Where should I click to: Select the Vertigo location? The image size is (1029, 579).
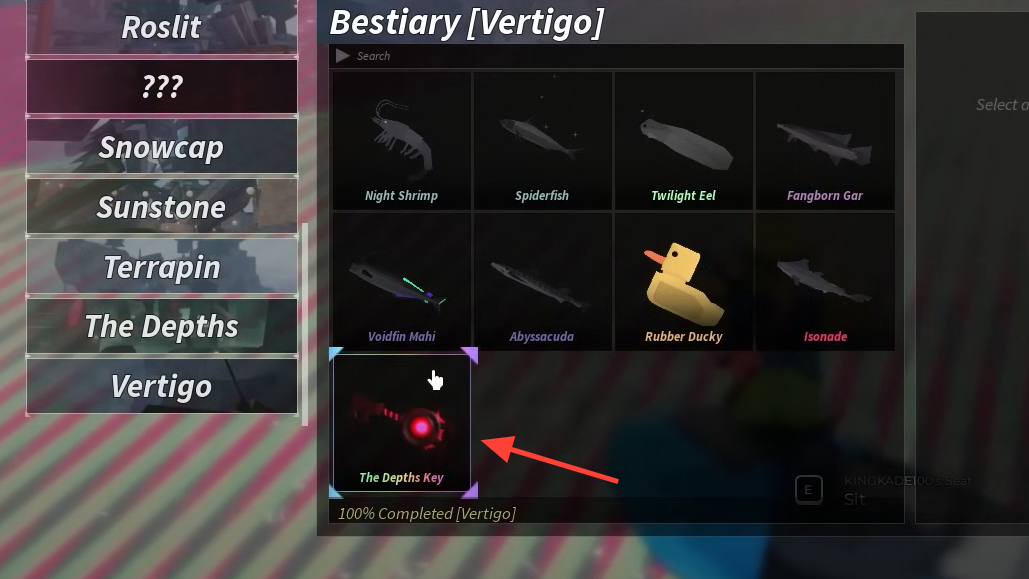pyautogui.click(x=161, y=385)
